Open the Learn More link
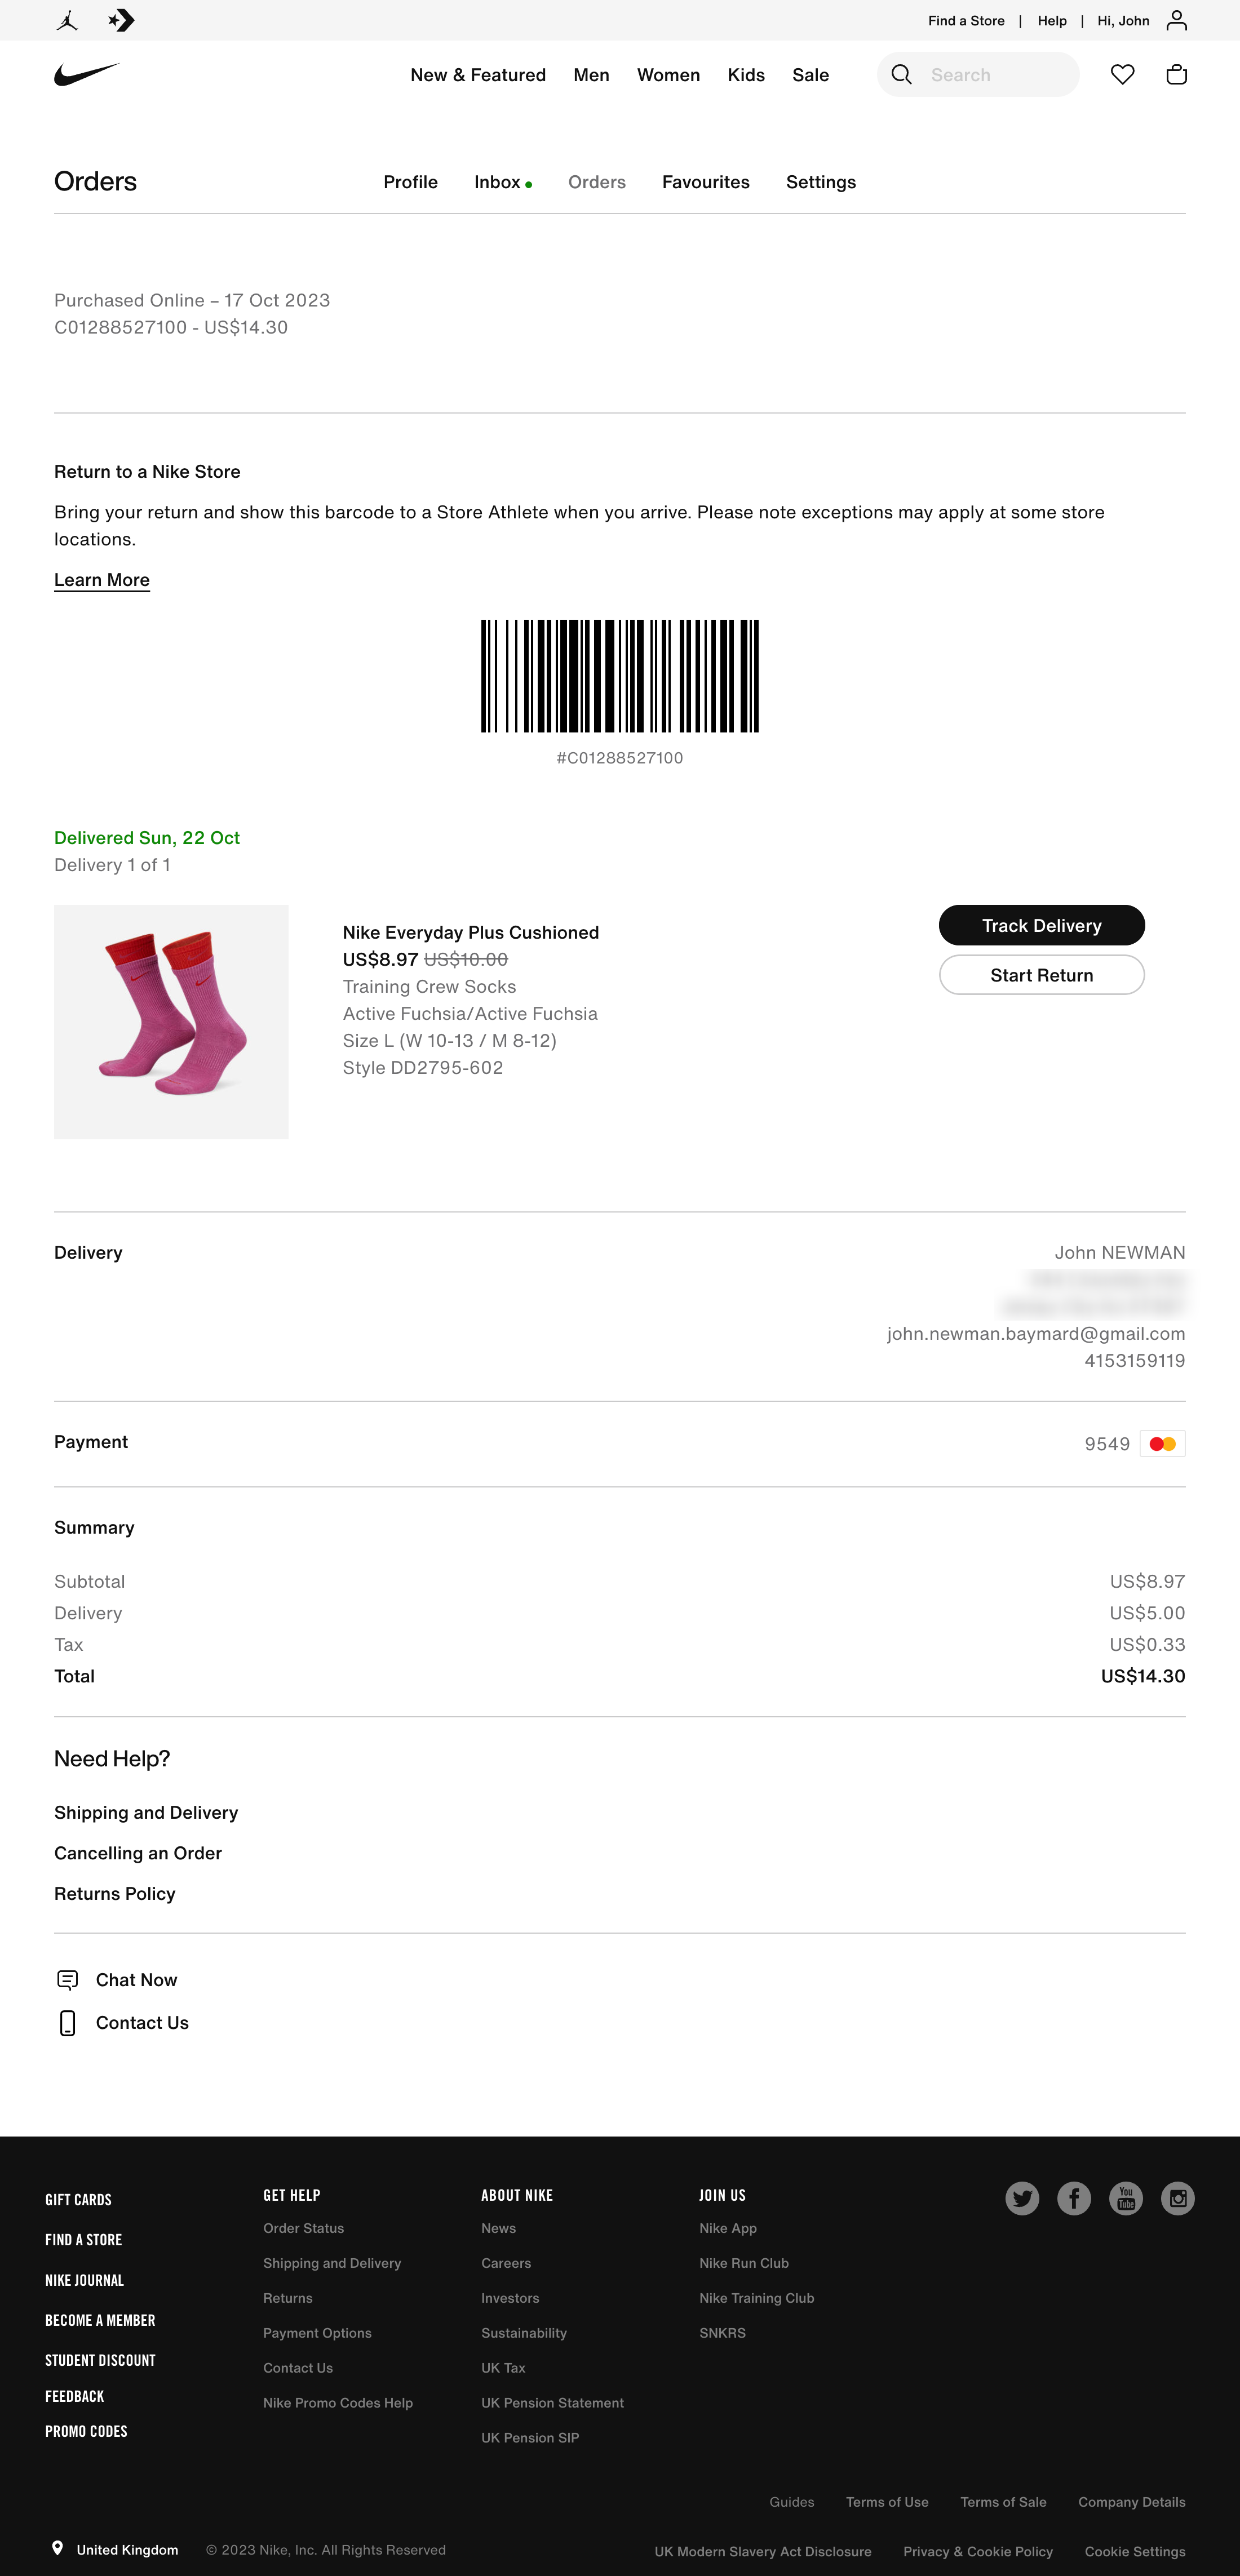 [101, 580]
